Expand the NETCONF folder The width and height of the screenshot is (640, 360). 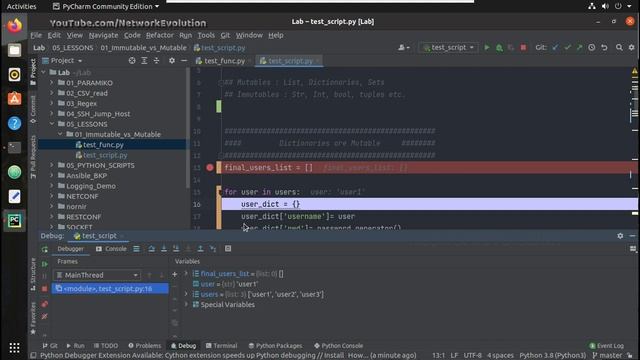52,196
